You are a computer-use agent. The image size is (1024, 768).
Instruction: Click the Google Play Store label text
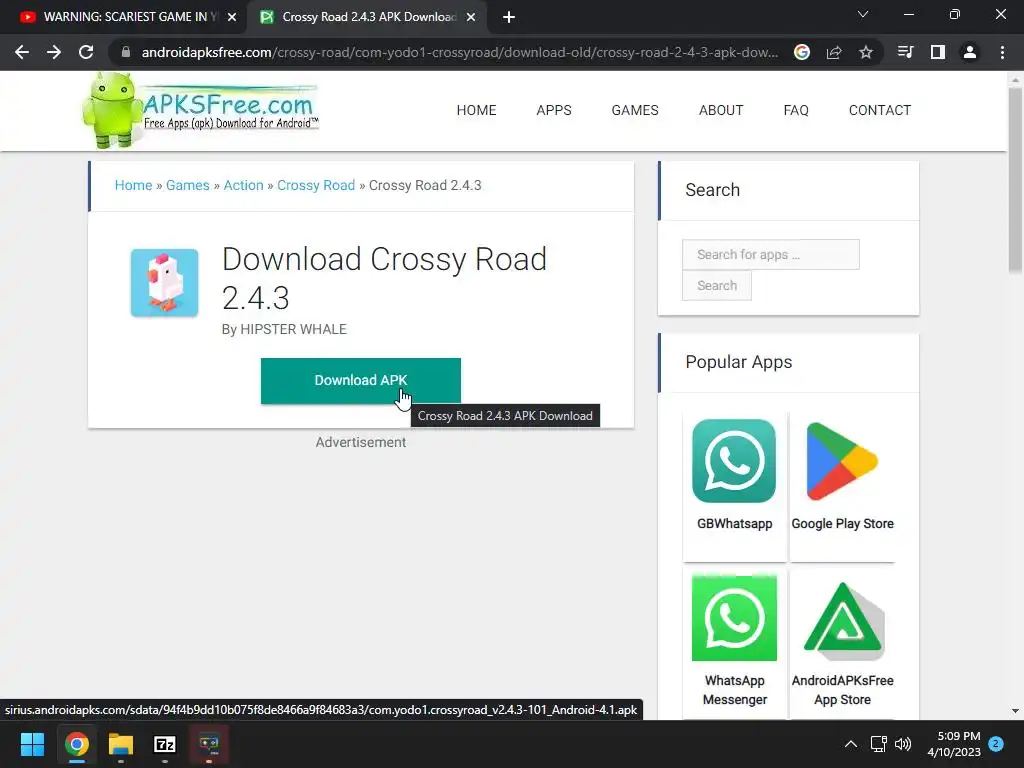[842, 524]
